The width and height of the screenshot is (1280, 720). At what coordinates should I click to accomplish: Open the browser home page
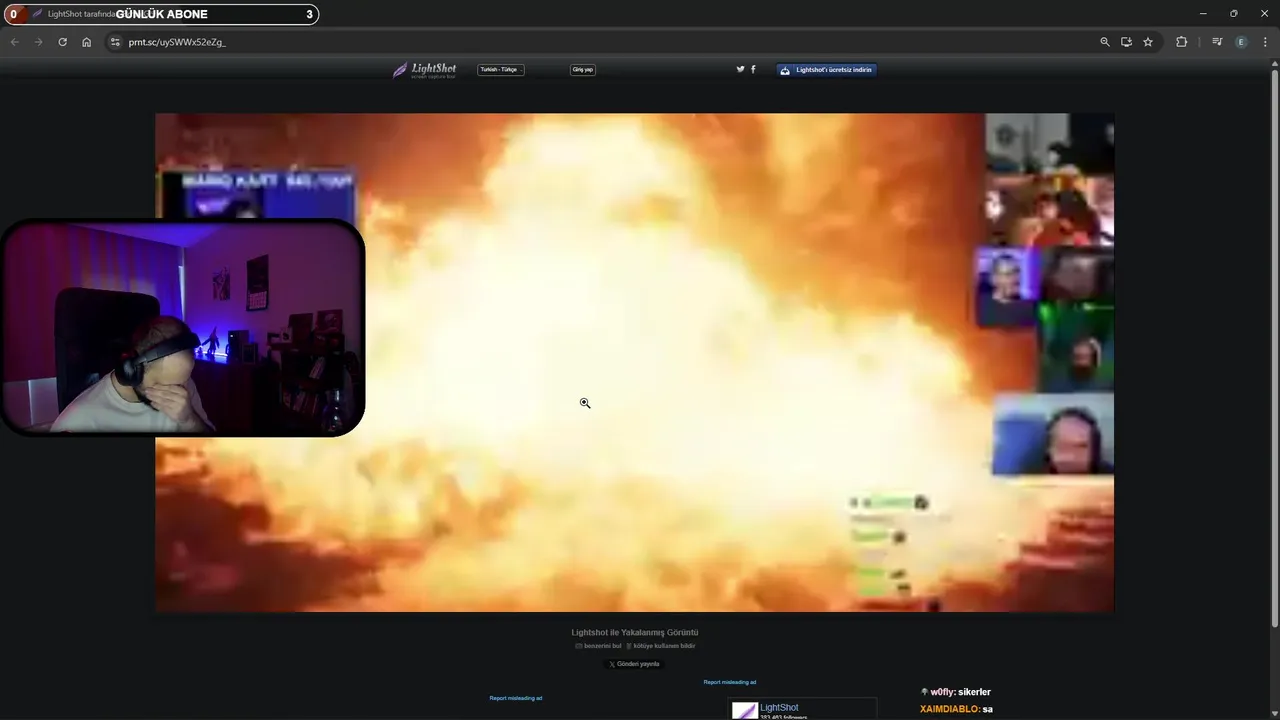(87, 42)
